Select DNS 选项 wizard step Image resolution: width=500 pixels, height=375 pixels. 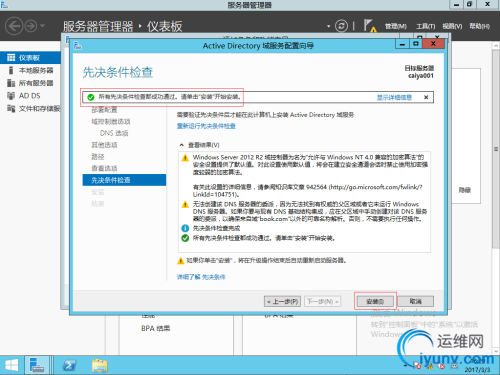[114, 133]
